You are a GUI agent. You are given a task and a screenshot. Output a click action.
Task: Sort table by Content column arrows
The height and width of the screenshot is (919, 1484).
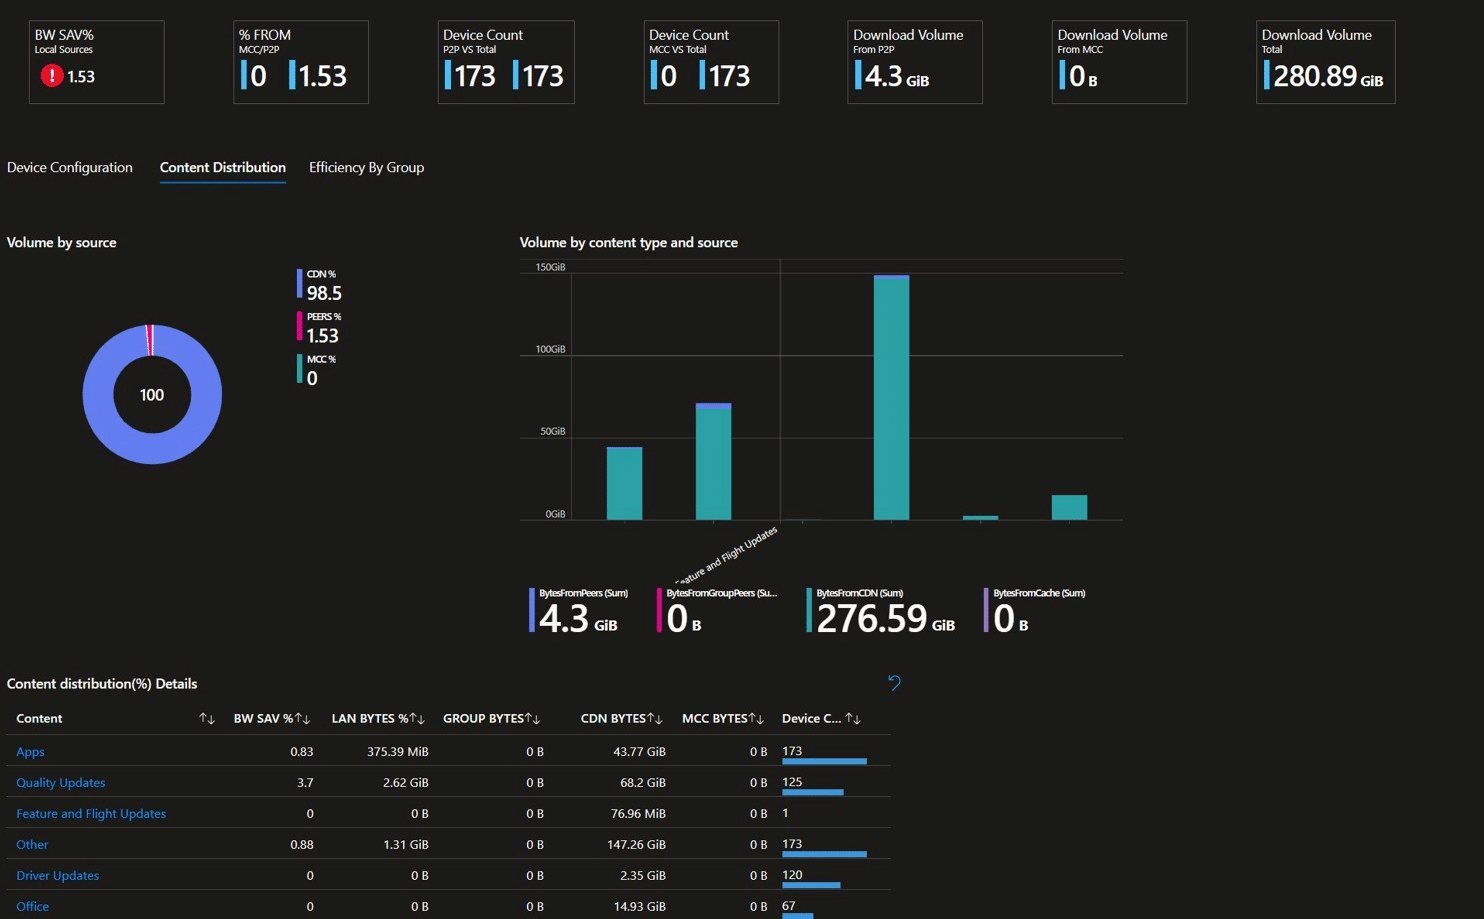point(207,719)
